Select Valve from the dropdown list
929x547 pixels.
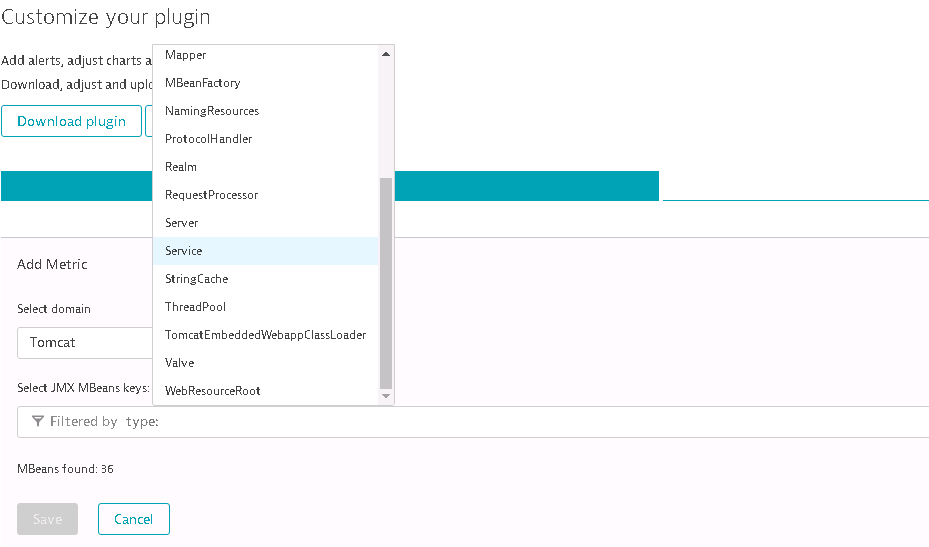tap(265, 363)
